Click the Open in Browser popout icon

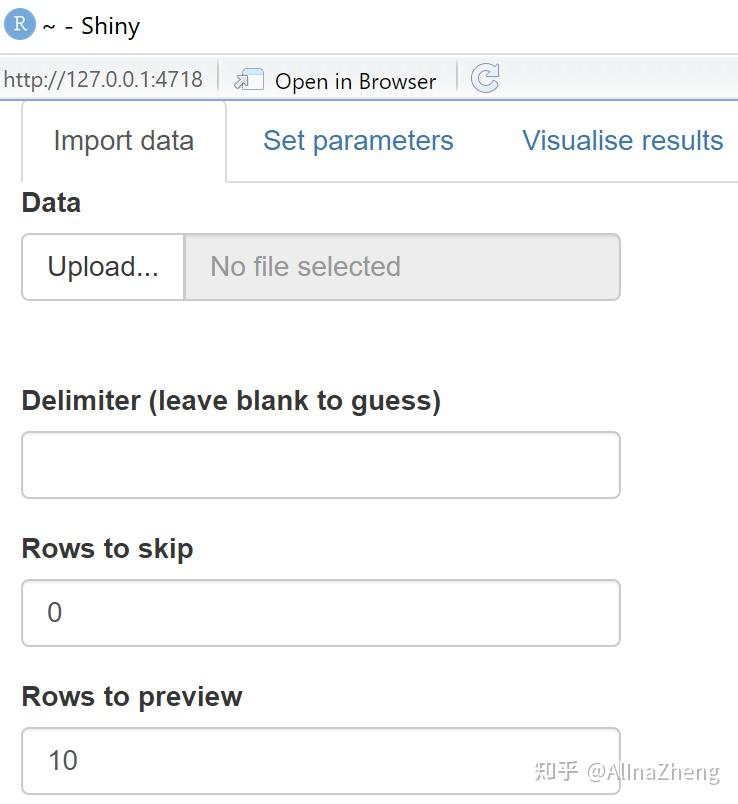(x=249, y=80)
